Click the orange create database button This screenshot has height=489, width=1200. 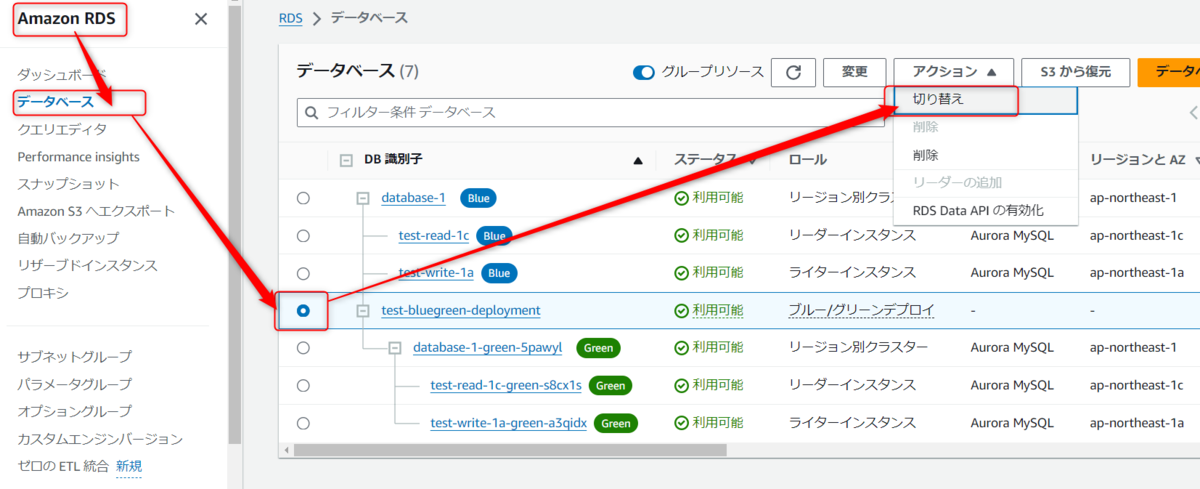pos(1168,72)
